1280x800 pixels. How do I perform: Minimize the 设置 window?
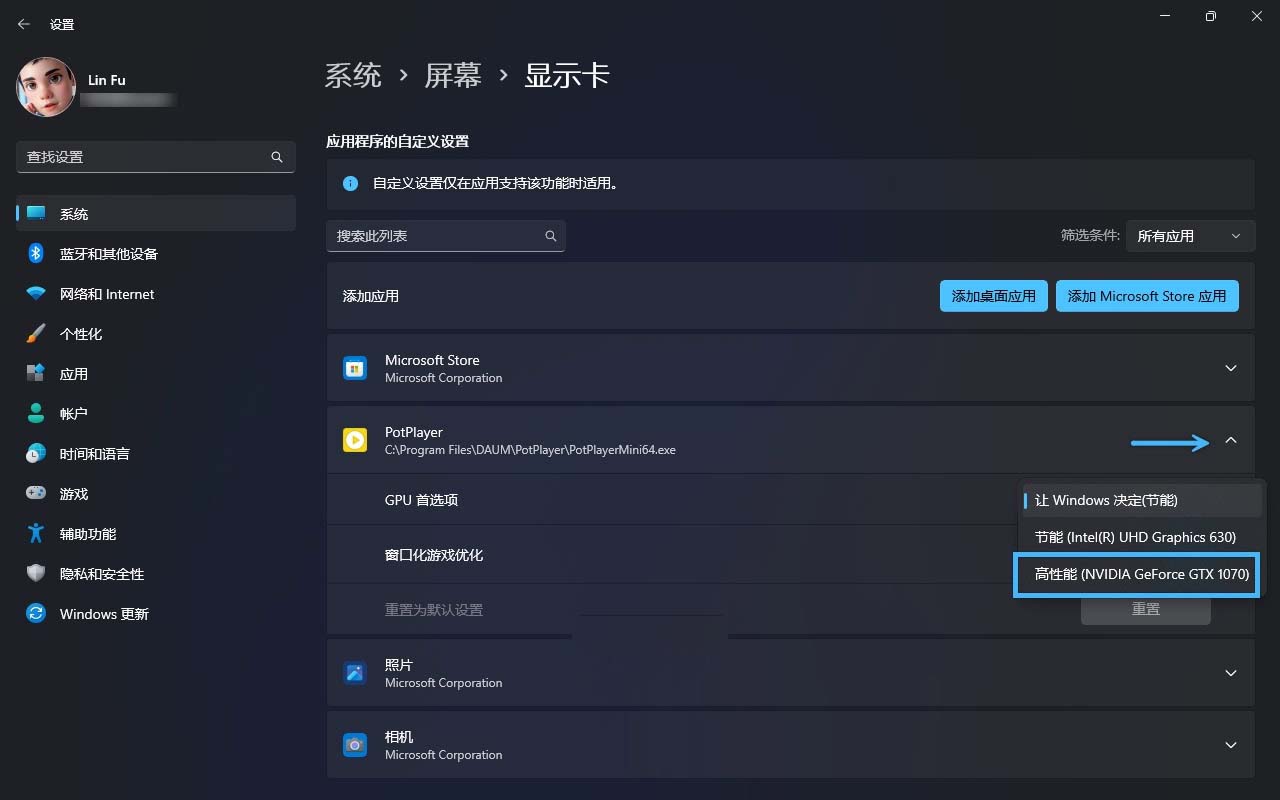tap(1164, 17)
